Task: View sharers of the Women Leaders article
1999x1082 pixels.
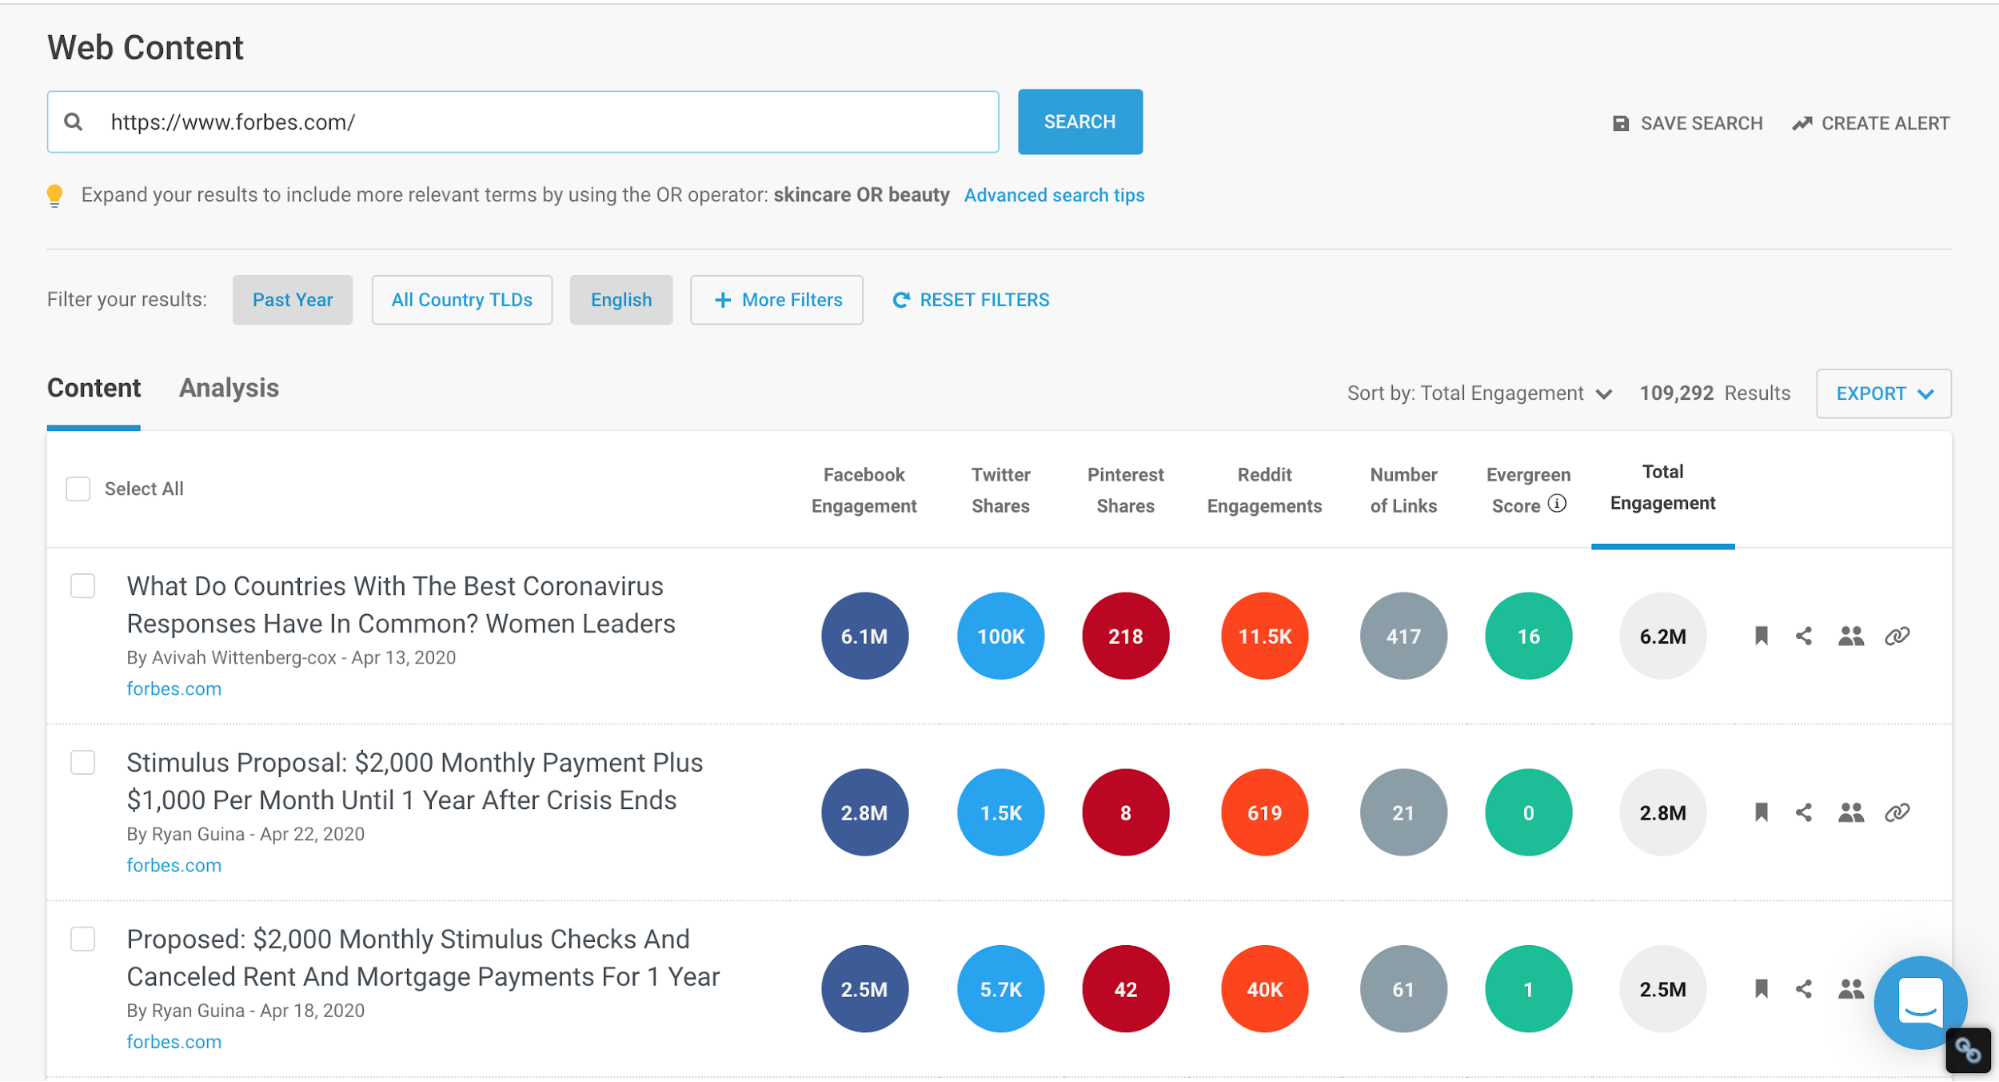Action: pos(1851,636)
